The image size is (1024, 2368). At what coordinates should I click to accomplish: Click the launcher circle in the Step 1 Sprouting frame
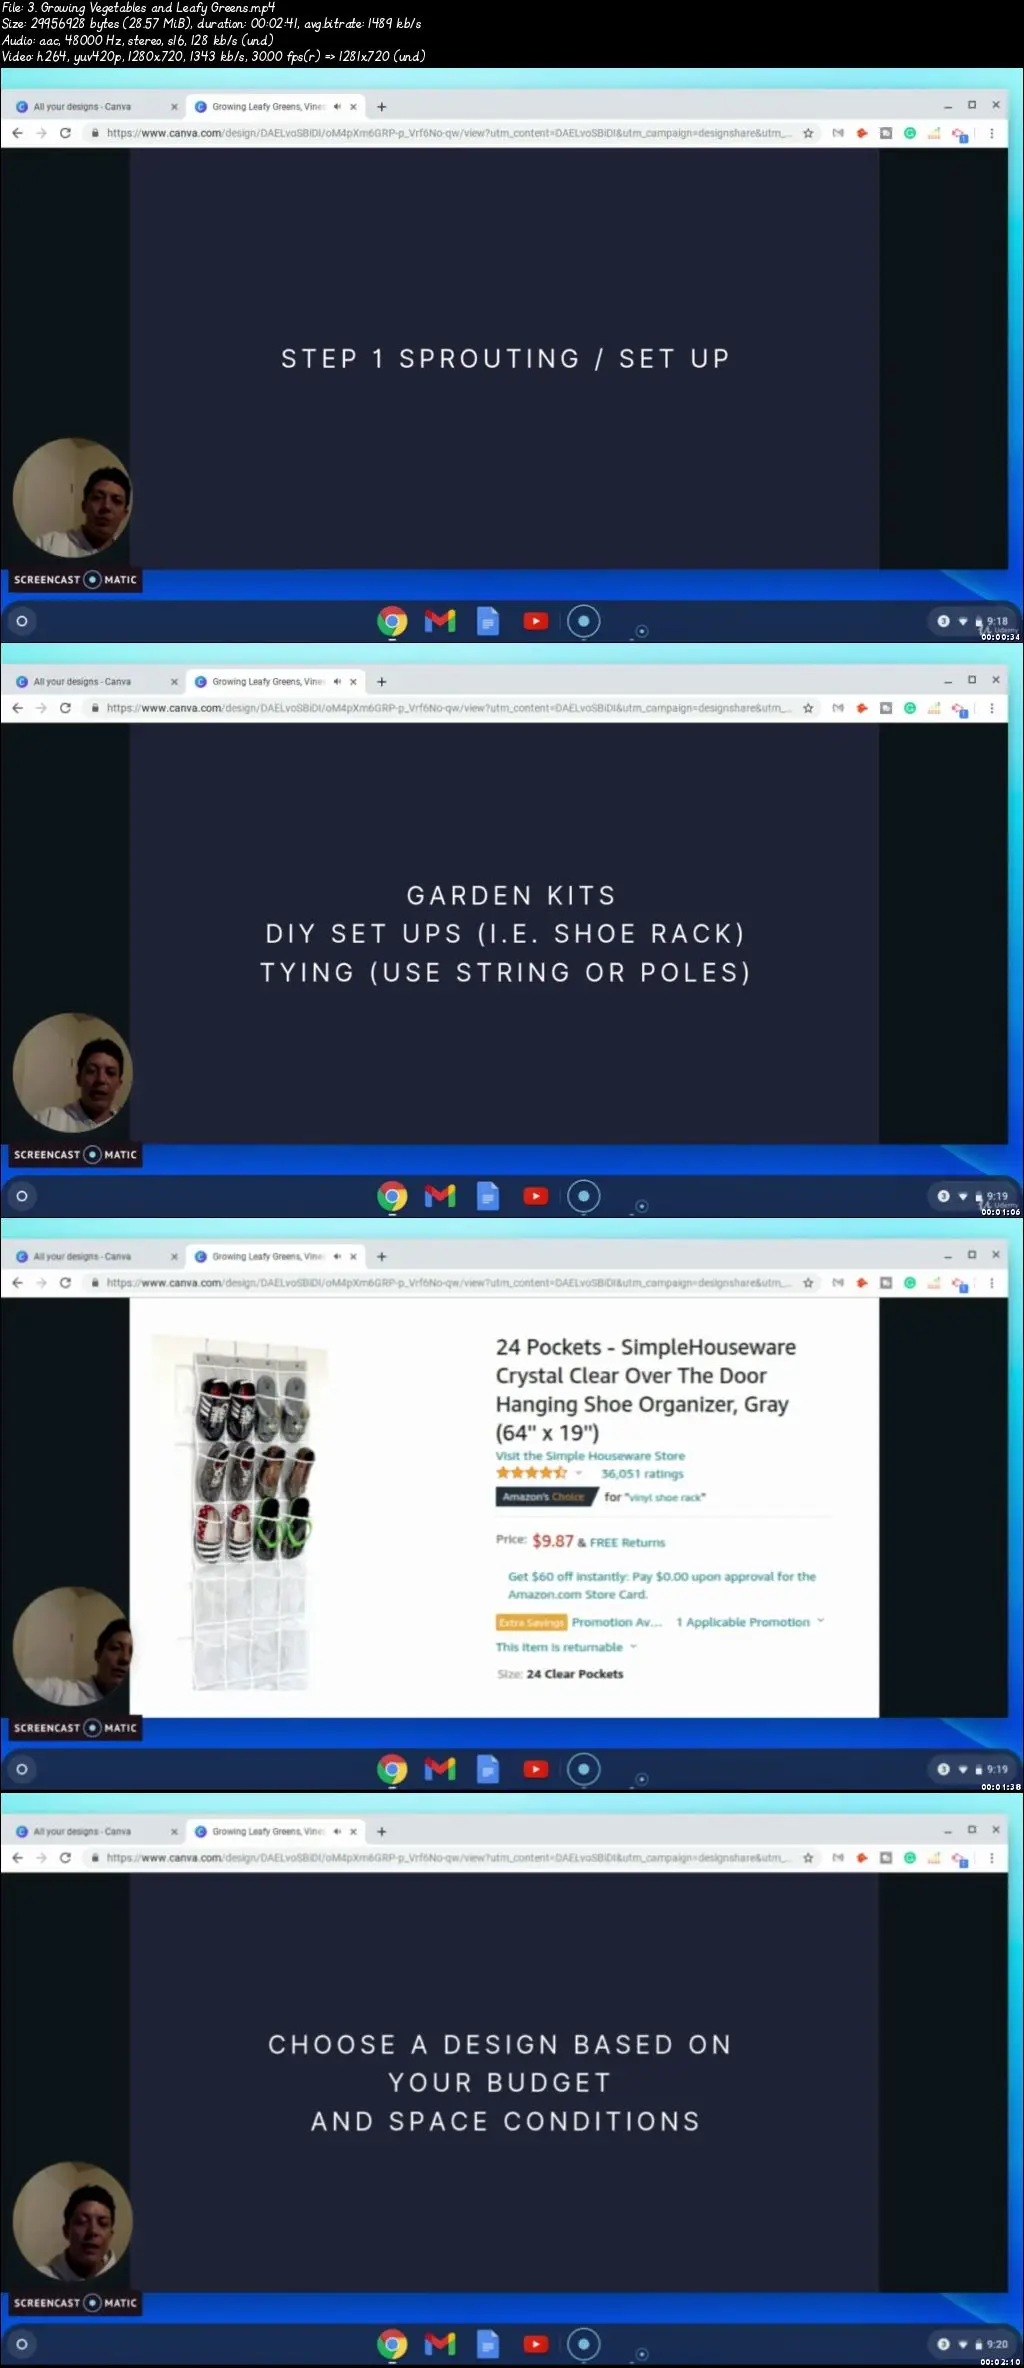point(22,622)
